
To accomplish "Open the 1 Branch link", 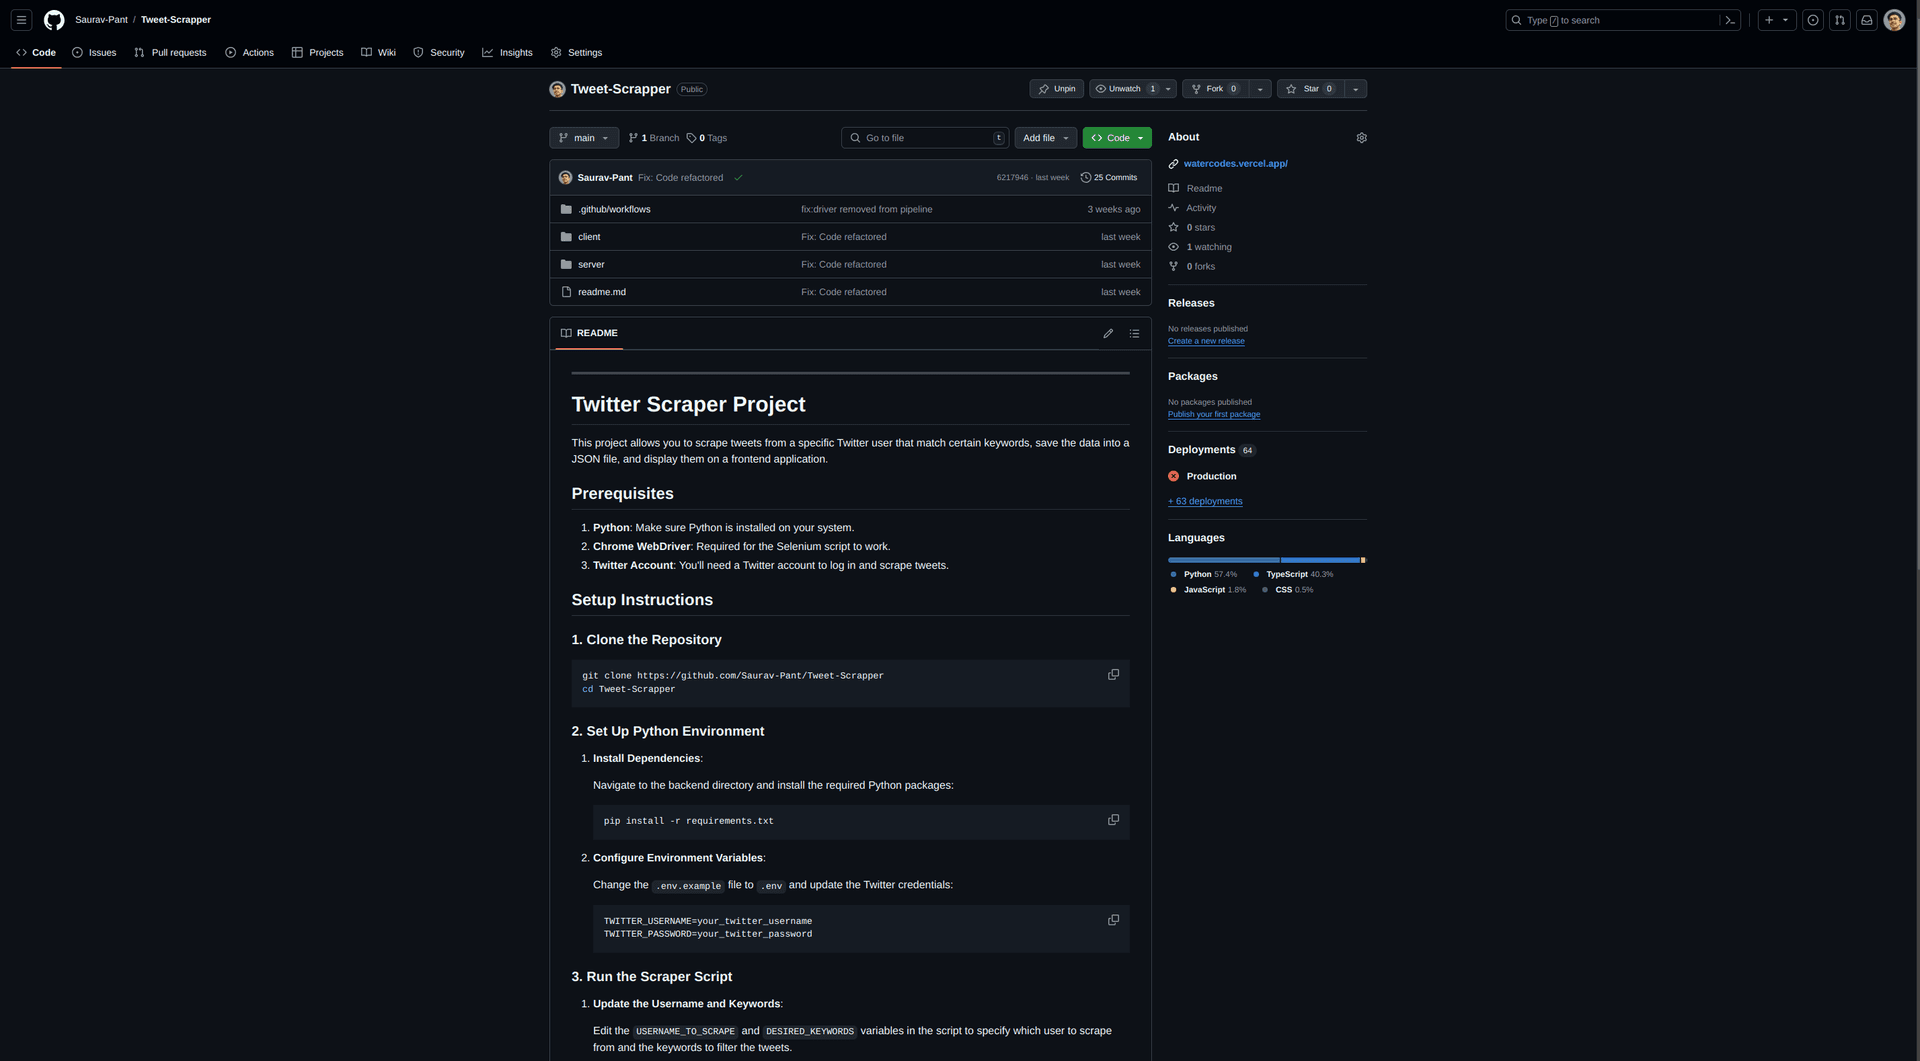I will point(654,138).
